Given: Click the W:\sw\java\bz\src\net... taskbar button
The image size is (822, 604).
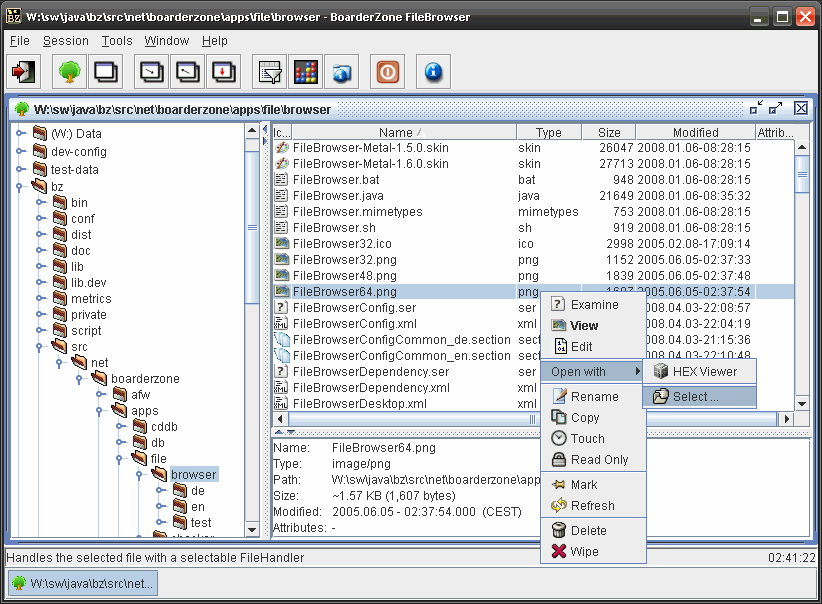Looking at the screenshot, I should pos(83,583).
